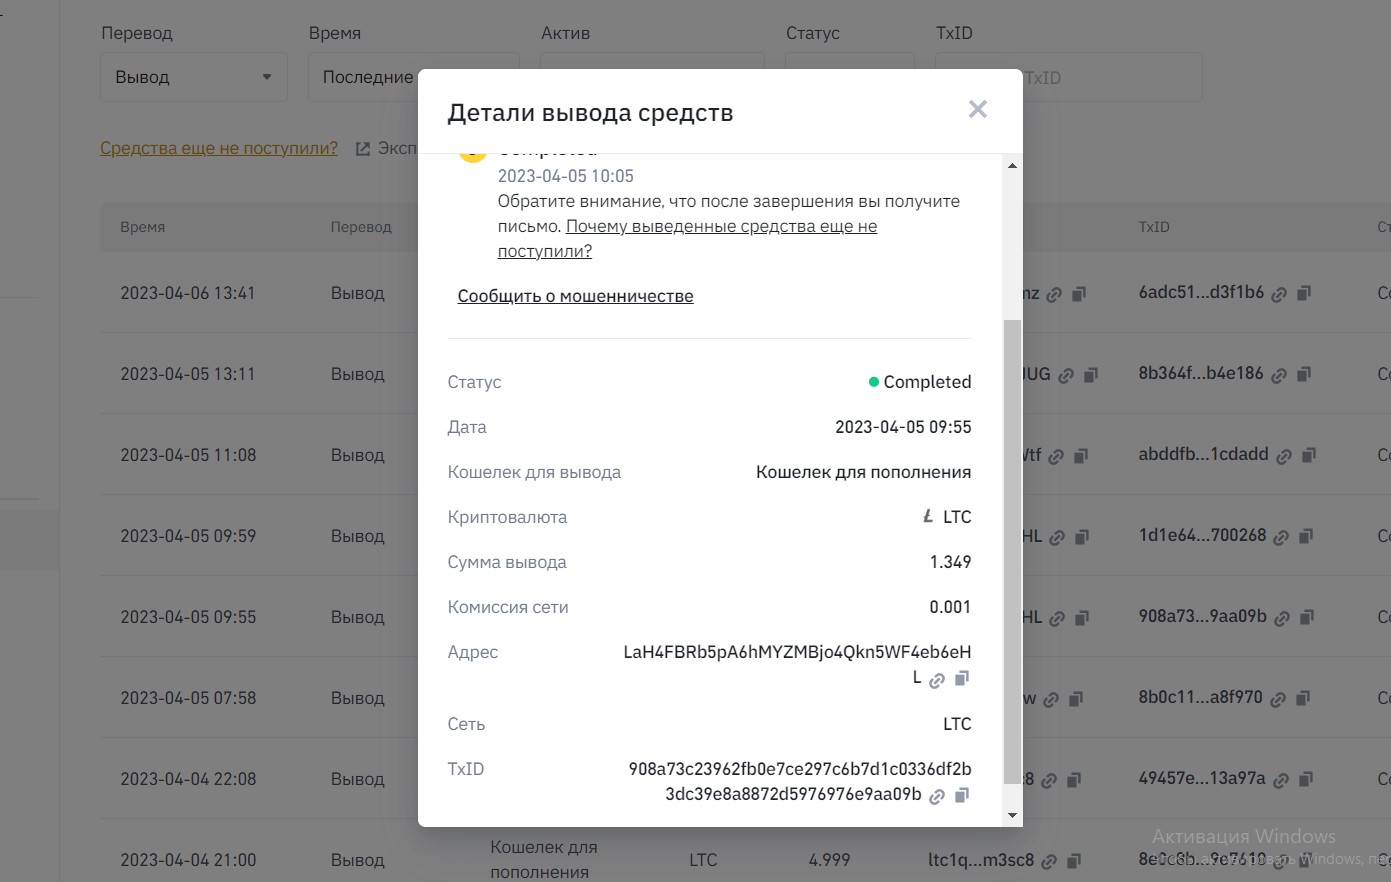Click the 'Время' column header in table
This screenshot has width=1391, height=882.
(143, 227)
